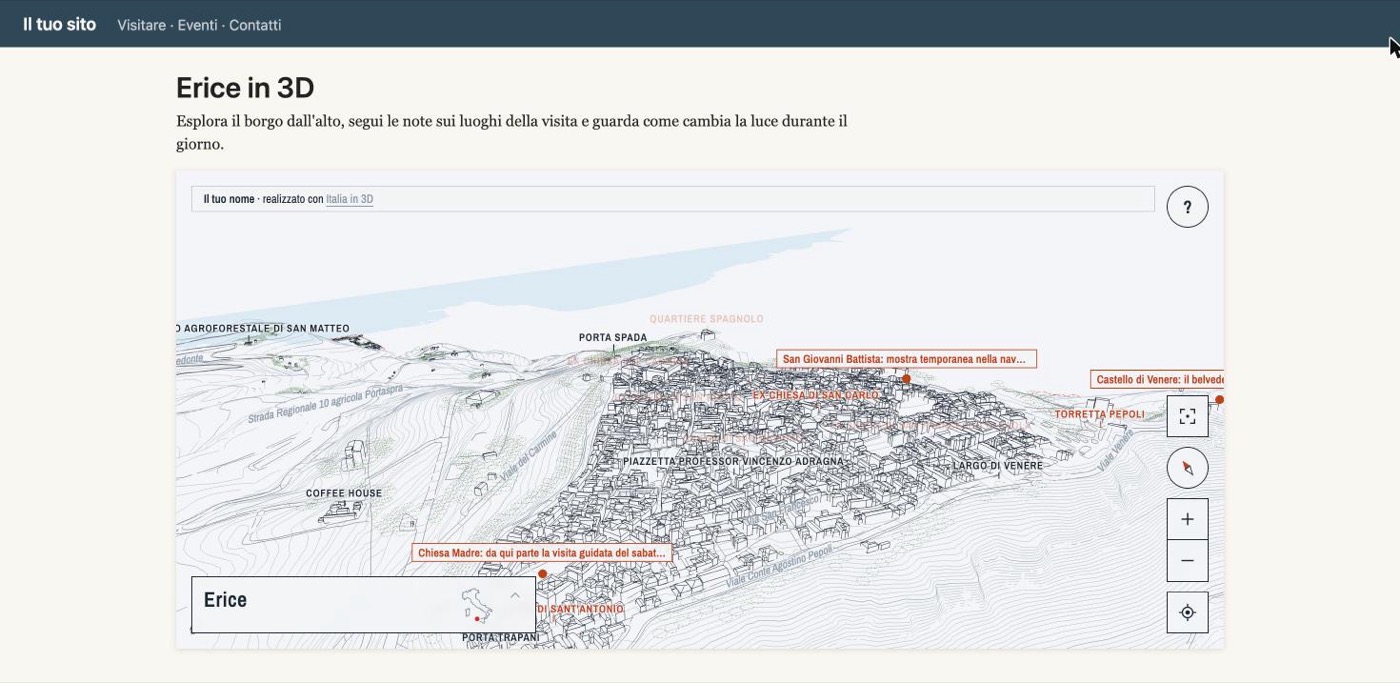Screen dimensions: 1400x683
Task: Open the Chiesa Madre note label
Action: (541, 553)
